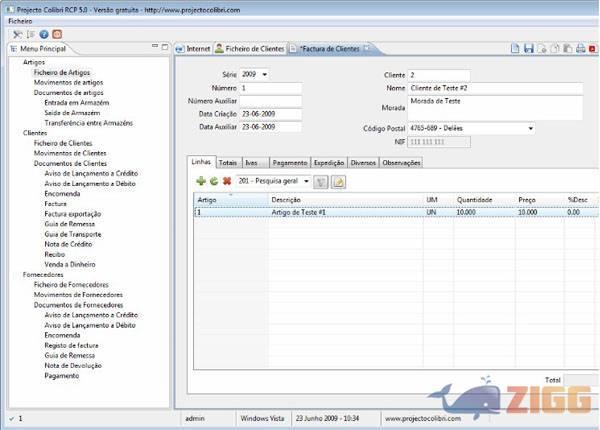Click the new document icon

pos(515,48)
